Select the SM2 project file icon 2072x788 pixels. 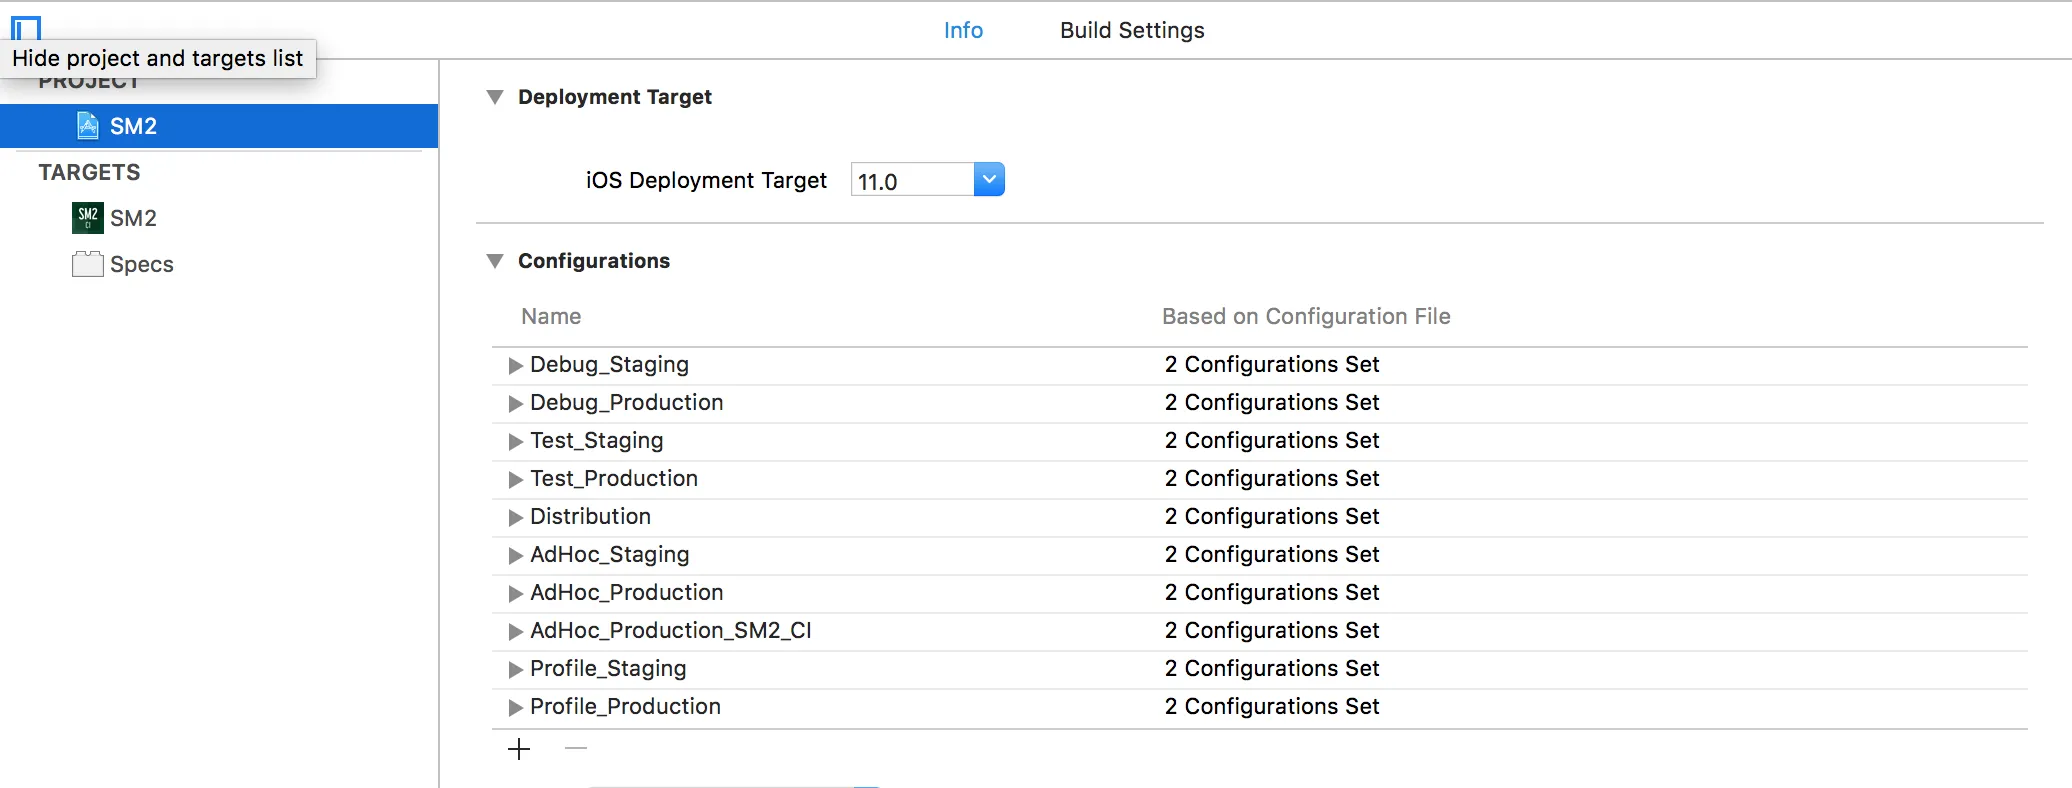88,126
